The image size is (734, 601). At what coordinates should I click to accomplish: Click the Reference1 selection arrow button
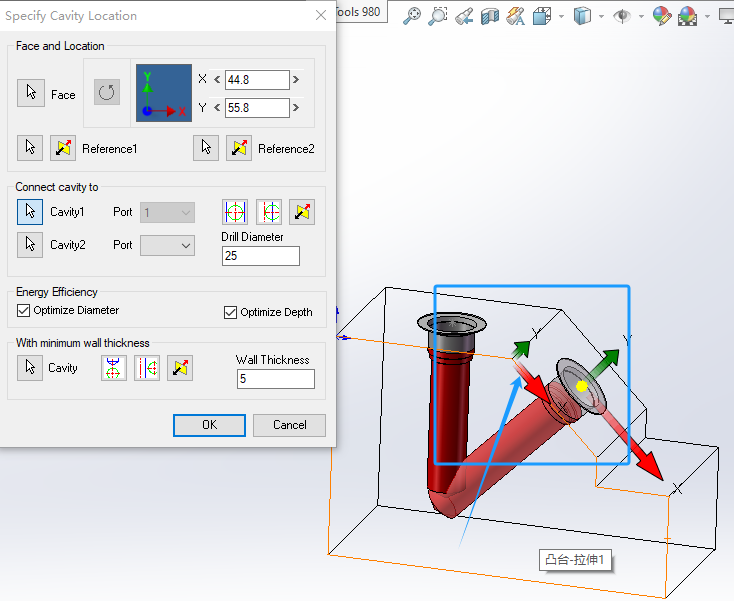pyautogui.click(x=30, y=148)
